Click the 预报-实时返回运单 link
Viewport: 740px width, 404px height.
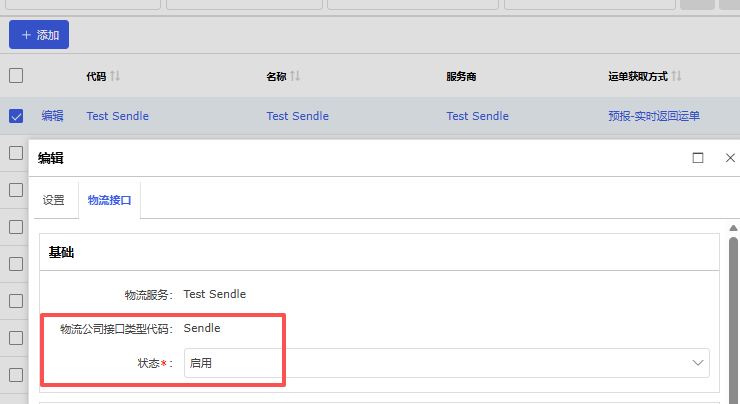tap(654, 116)
